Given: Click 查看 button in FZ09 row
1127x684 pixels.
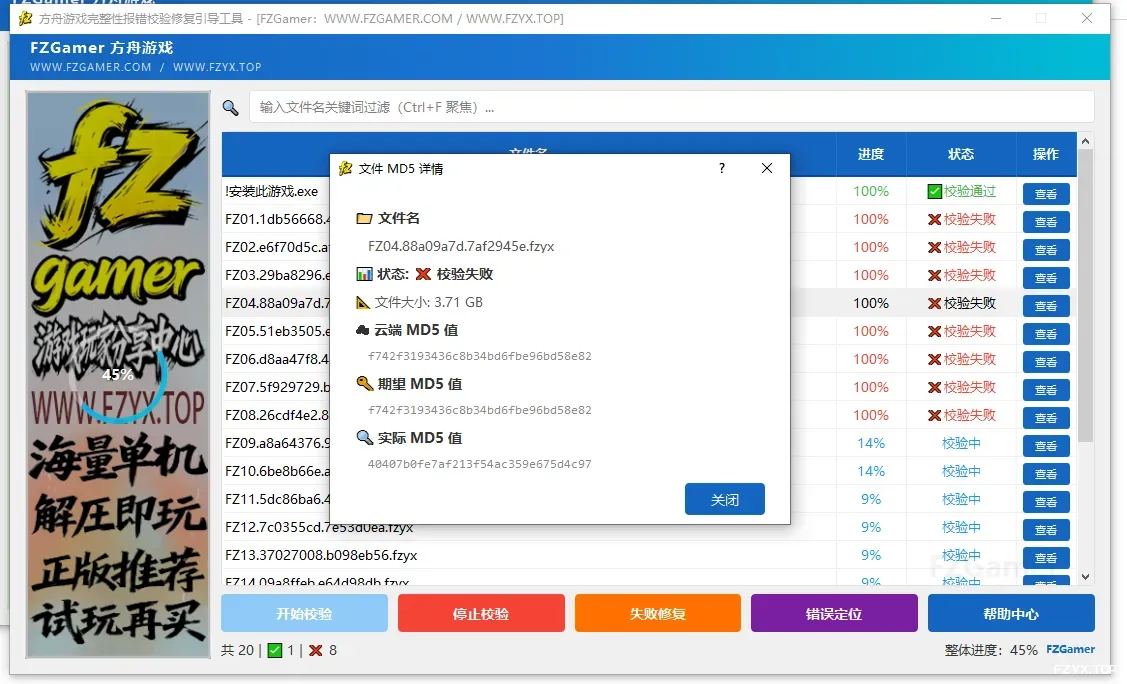Looking at the screenshot, I should click(x=1046, y=446).
